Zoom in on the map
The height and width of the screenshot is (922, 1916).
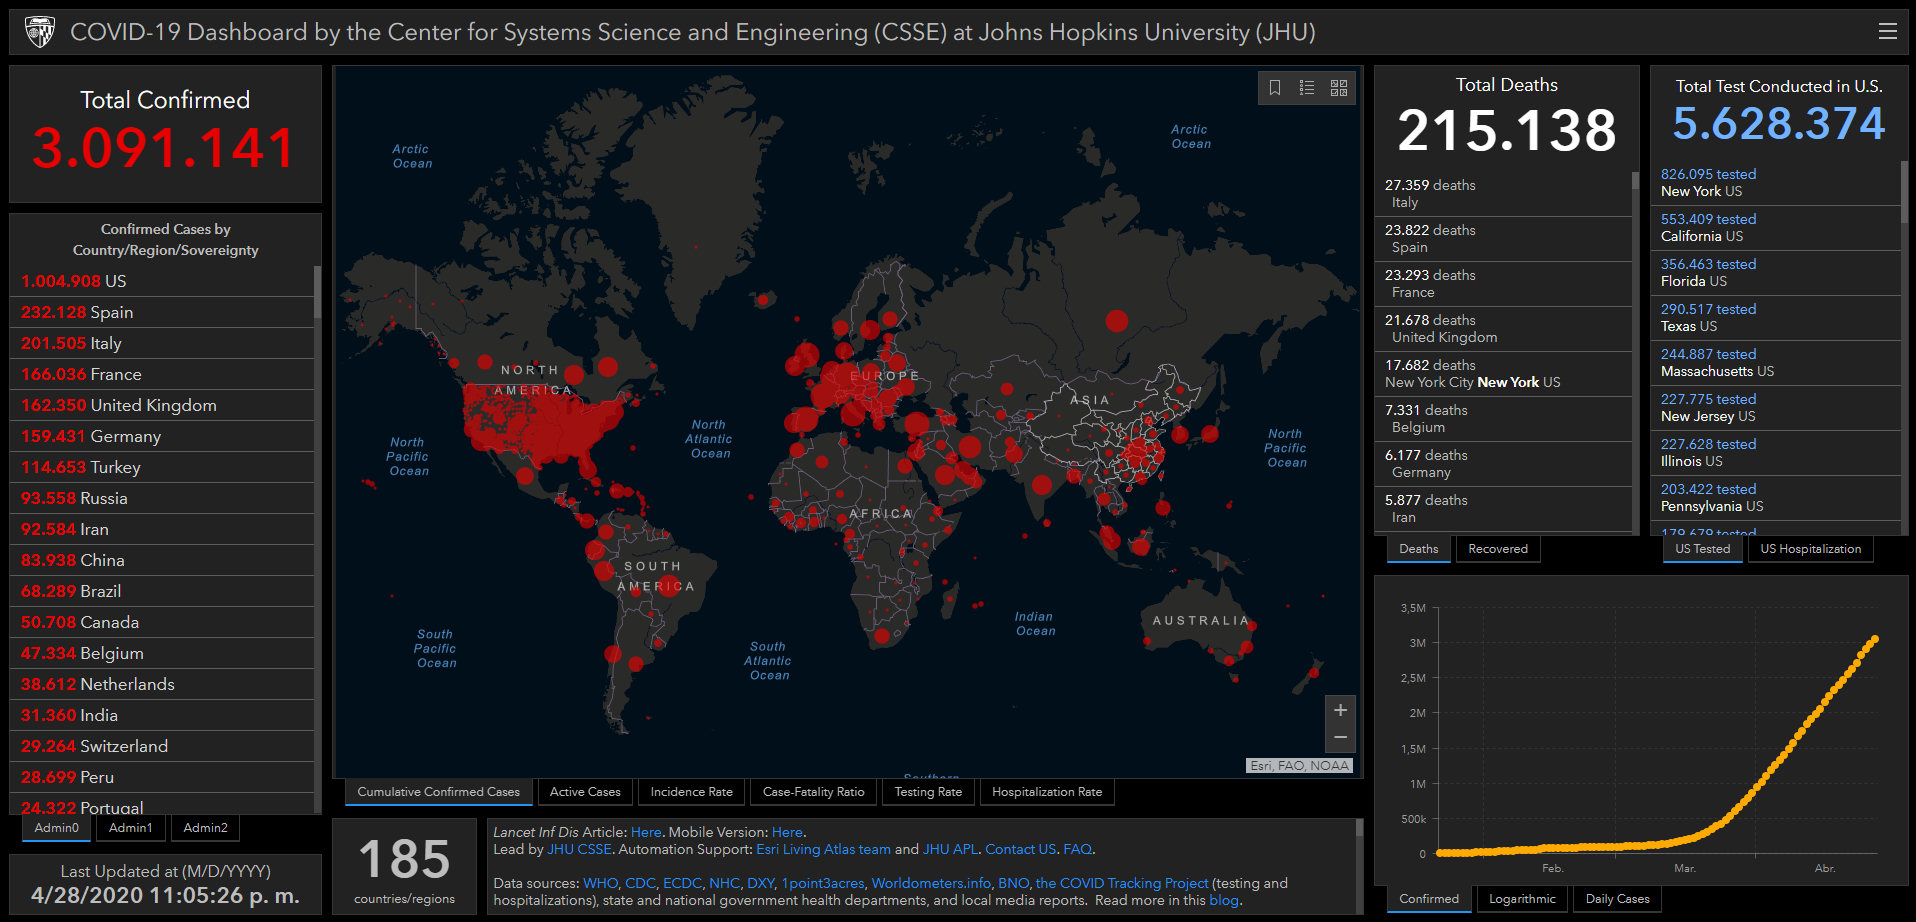(1340, 710)
